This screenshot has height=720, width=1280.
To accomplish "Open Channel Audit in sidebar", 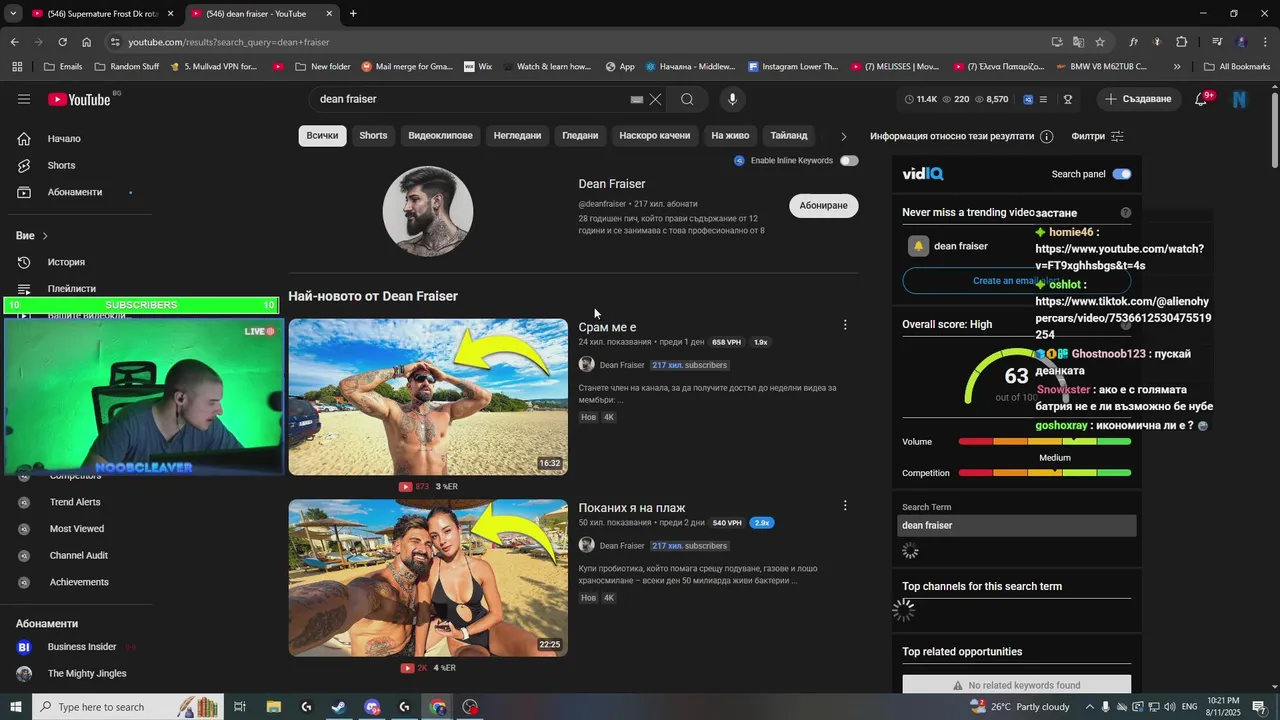I will (x=78, y=556).
